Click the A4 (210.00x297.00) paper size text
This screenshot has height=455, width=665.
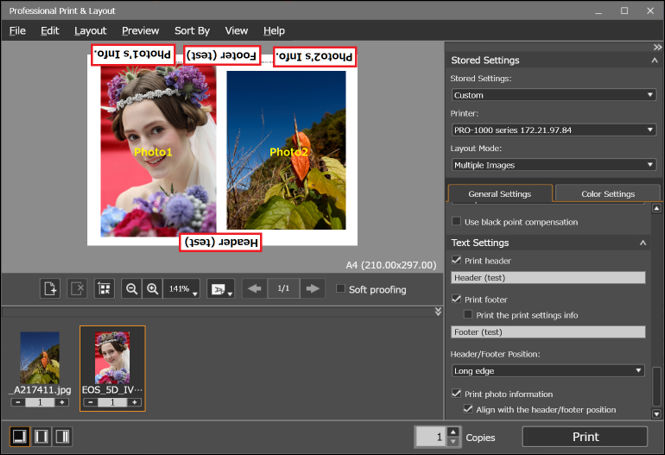(391, 265)
